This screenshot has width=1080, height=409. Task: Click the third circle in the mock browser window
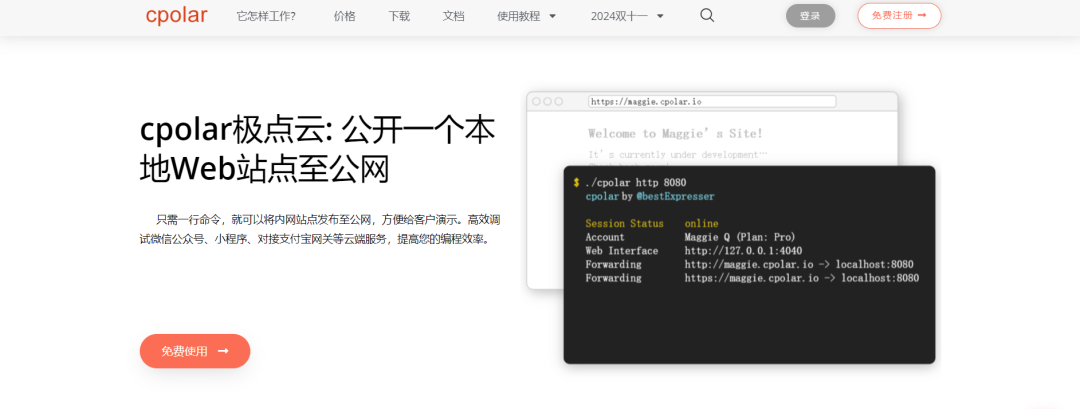558,101
